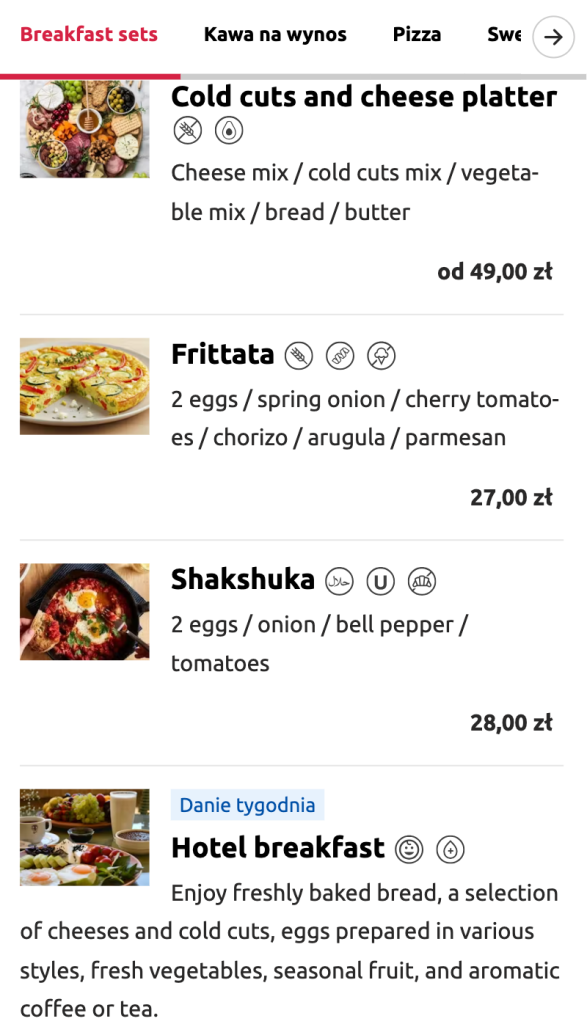The height and width of the screenshot is (1024, 587).
Task: Click the smiley icon next to Hotel breakfast
Action: point(409,847)
